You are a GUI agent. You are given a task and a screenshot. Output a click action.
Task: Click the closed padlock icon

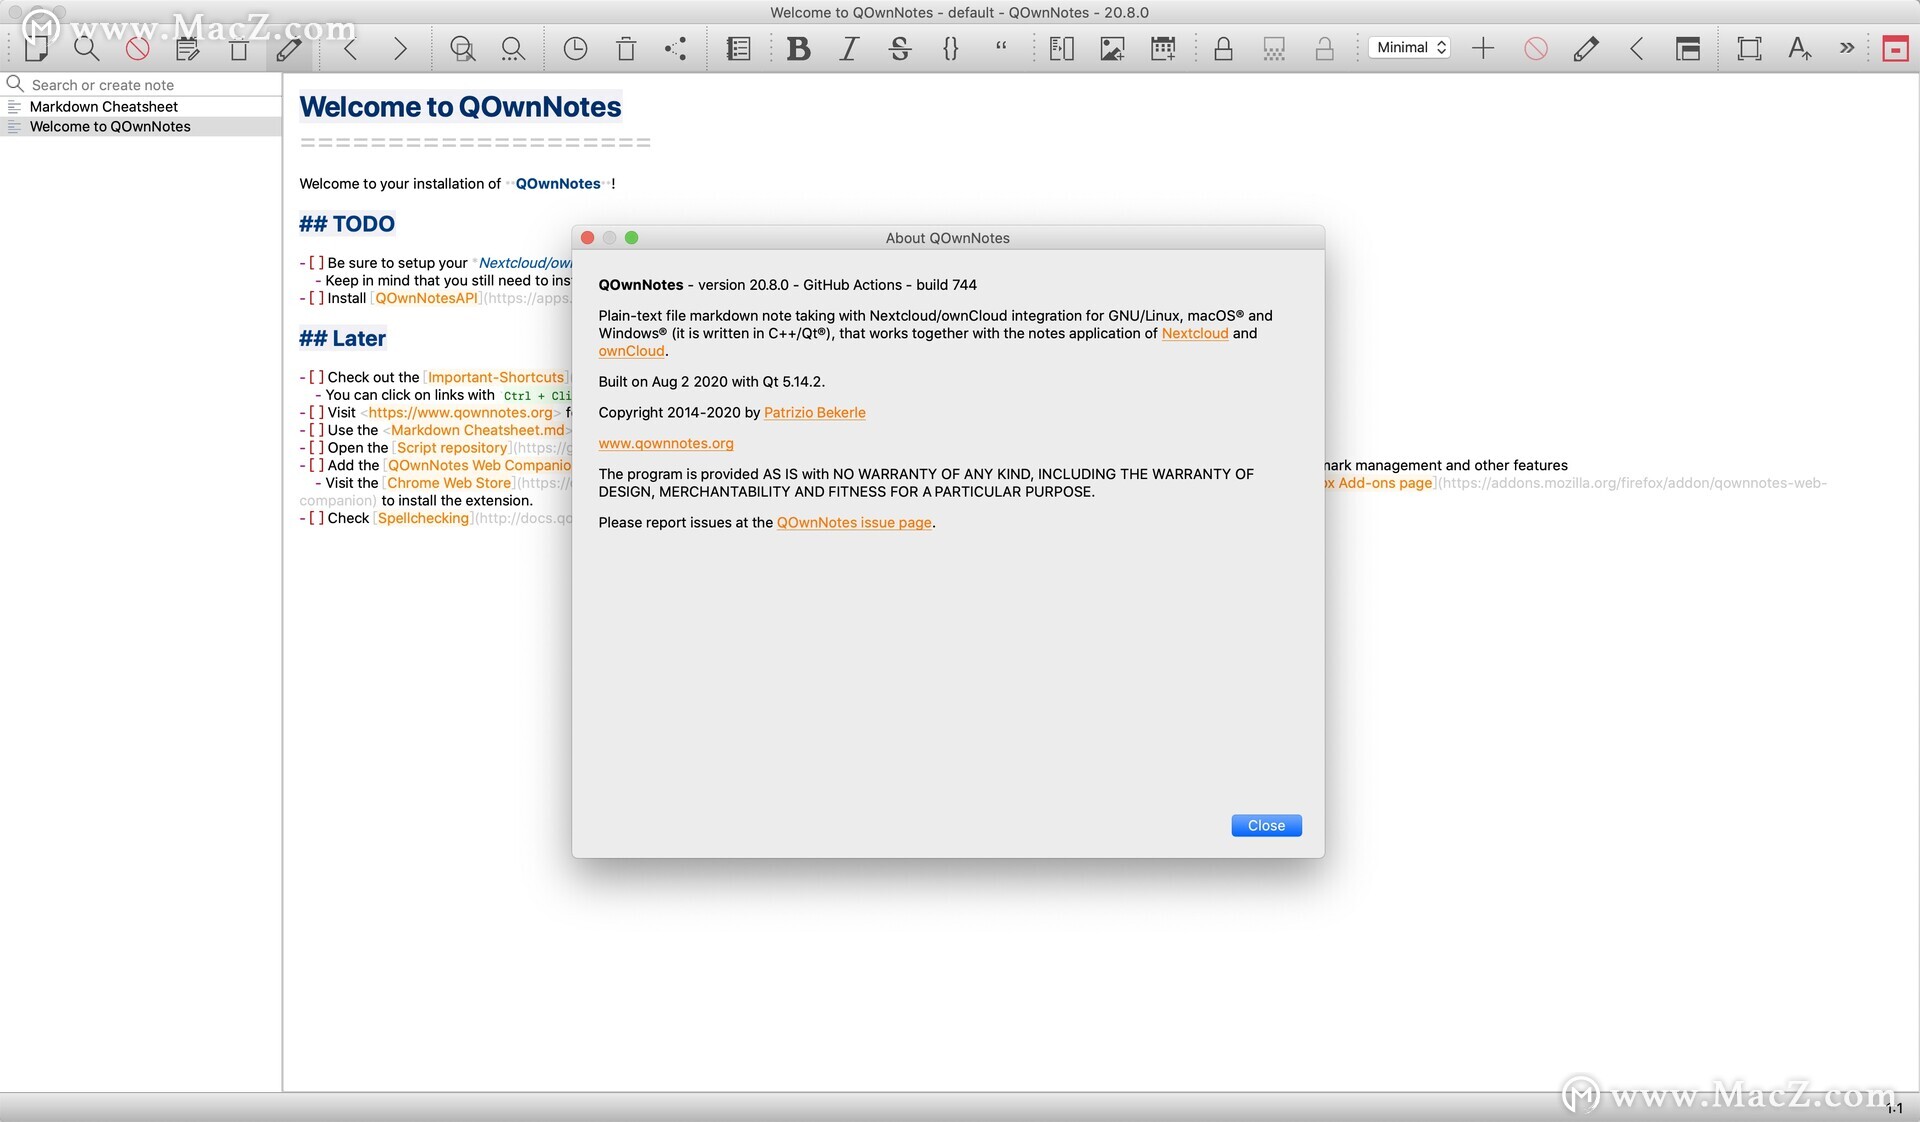click(1223, 48)
